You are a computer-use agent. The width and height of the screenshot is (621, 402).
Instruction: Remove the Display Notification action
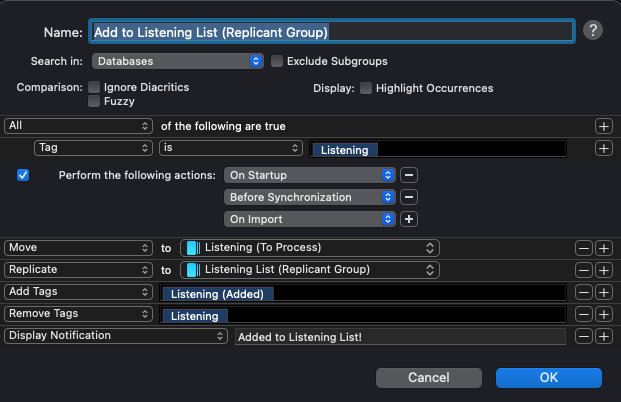583,337
